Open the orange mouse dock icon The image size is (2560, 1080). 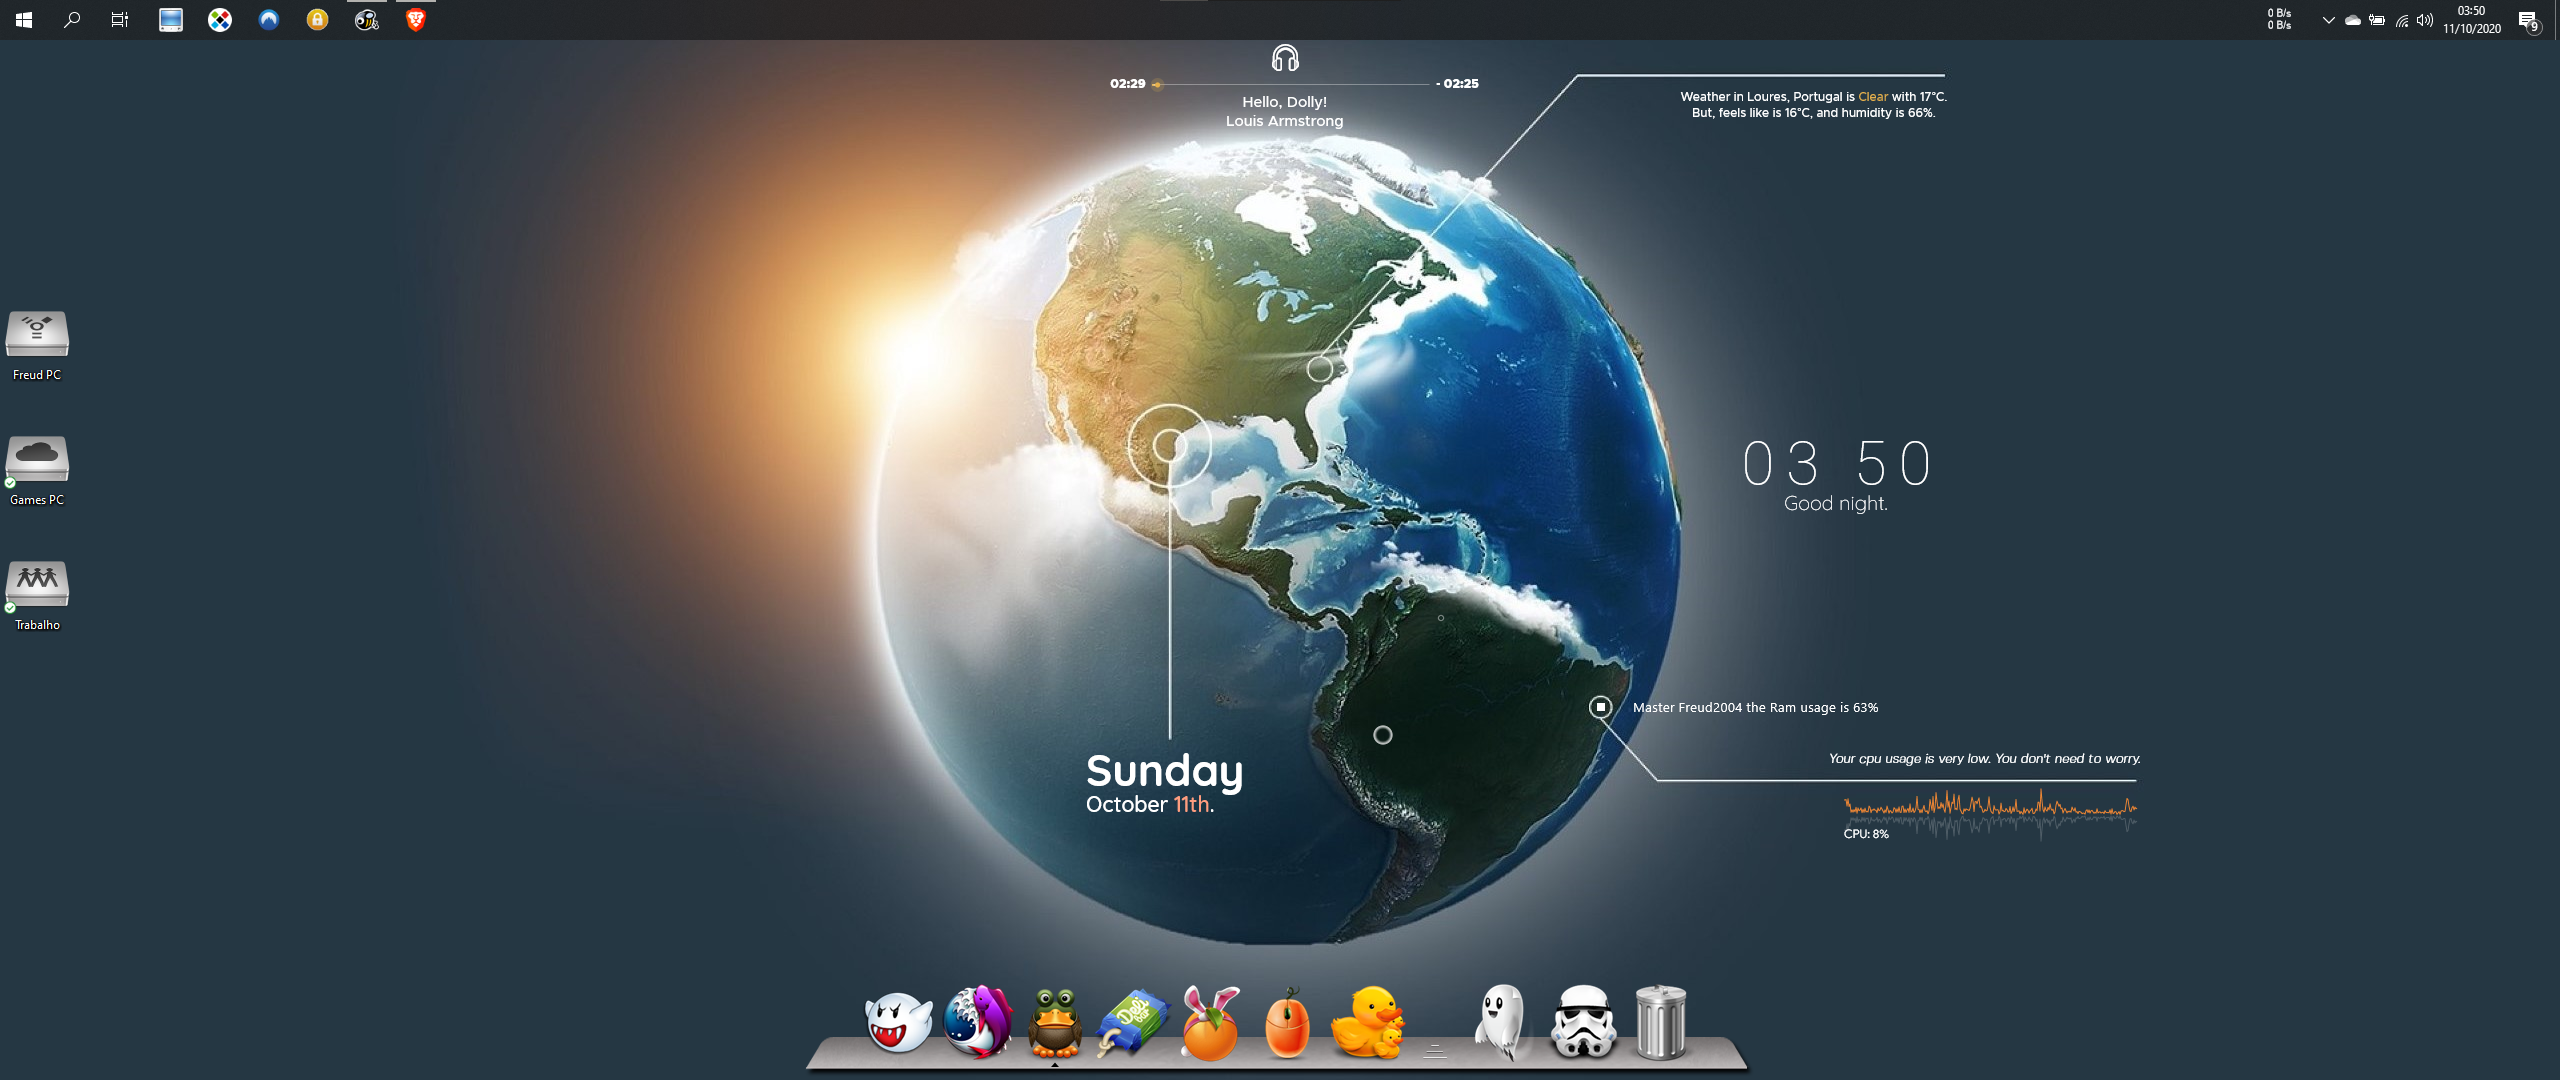pyautogui.click(x=1287, y=1024)
